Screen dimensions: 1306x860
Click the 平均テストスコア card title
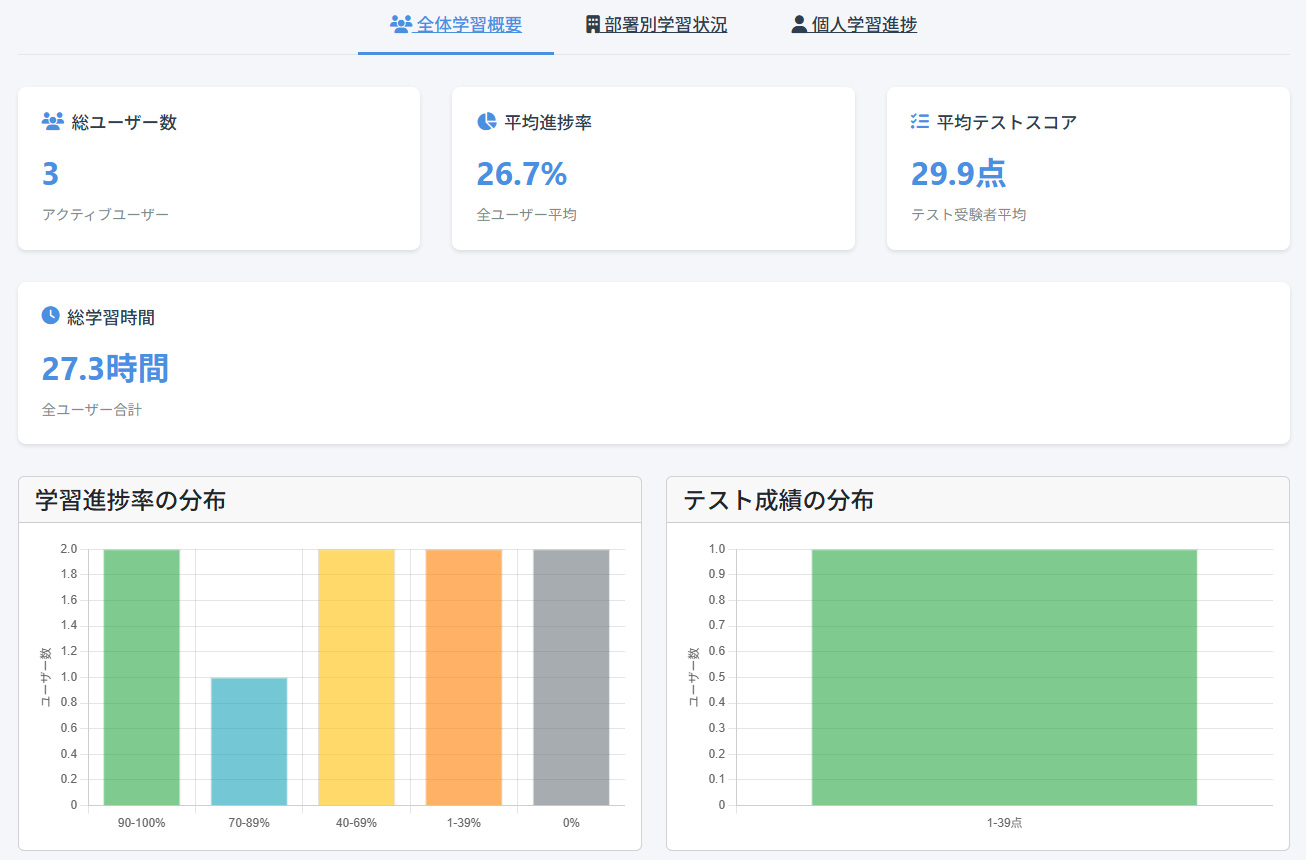[1007, 123]
